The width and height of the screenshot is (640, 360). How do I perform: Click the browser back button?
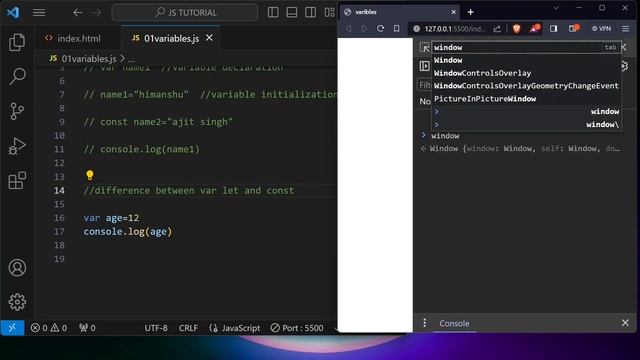click(x=348, y=29)
